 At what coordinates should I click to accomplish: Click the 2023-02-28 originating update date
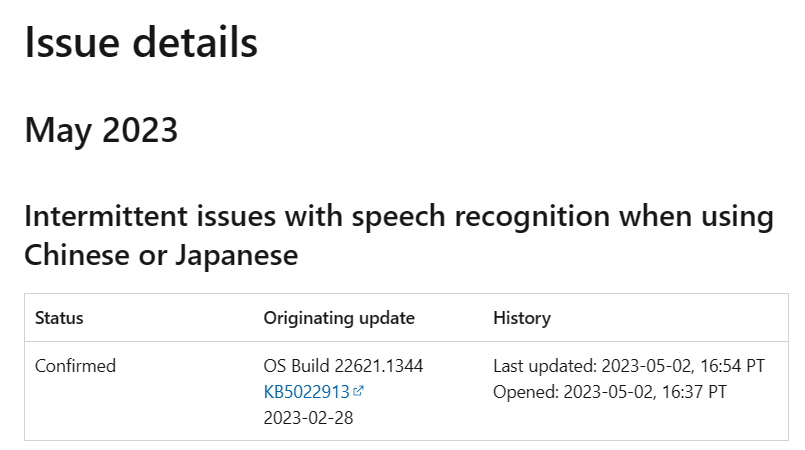pos(308,418)
